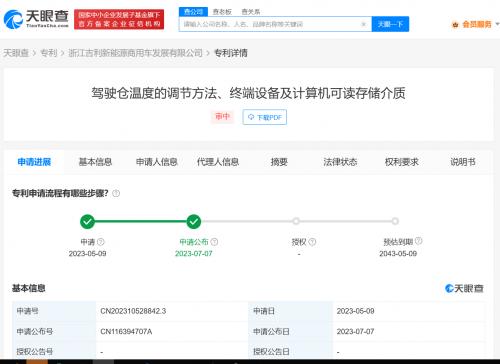
Task: Switch to the 查关系 search tab
Action: (x=251, y=12)
